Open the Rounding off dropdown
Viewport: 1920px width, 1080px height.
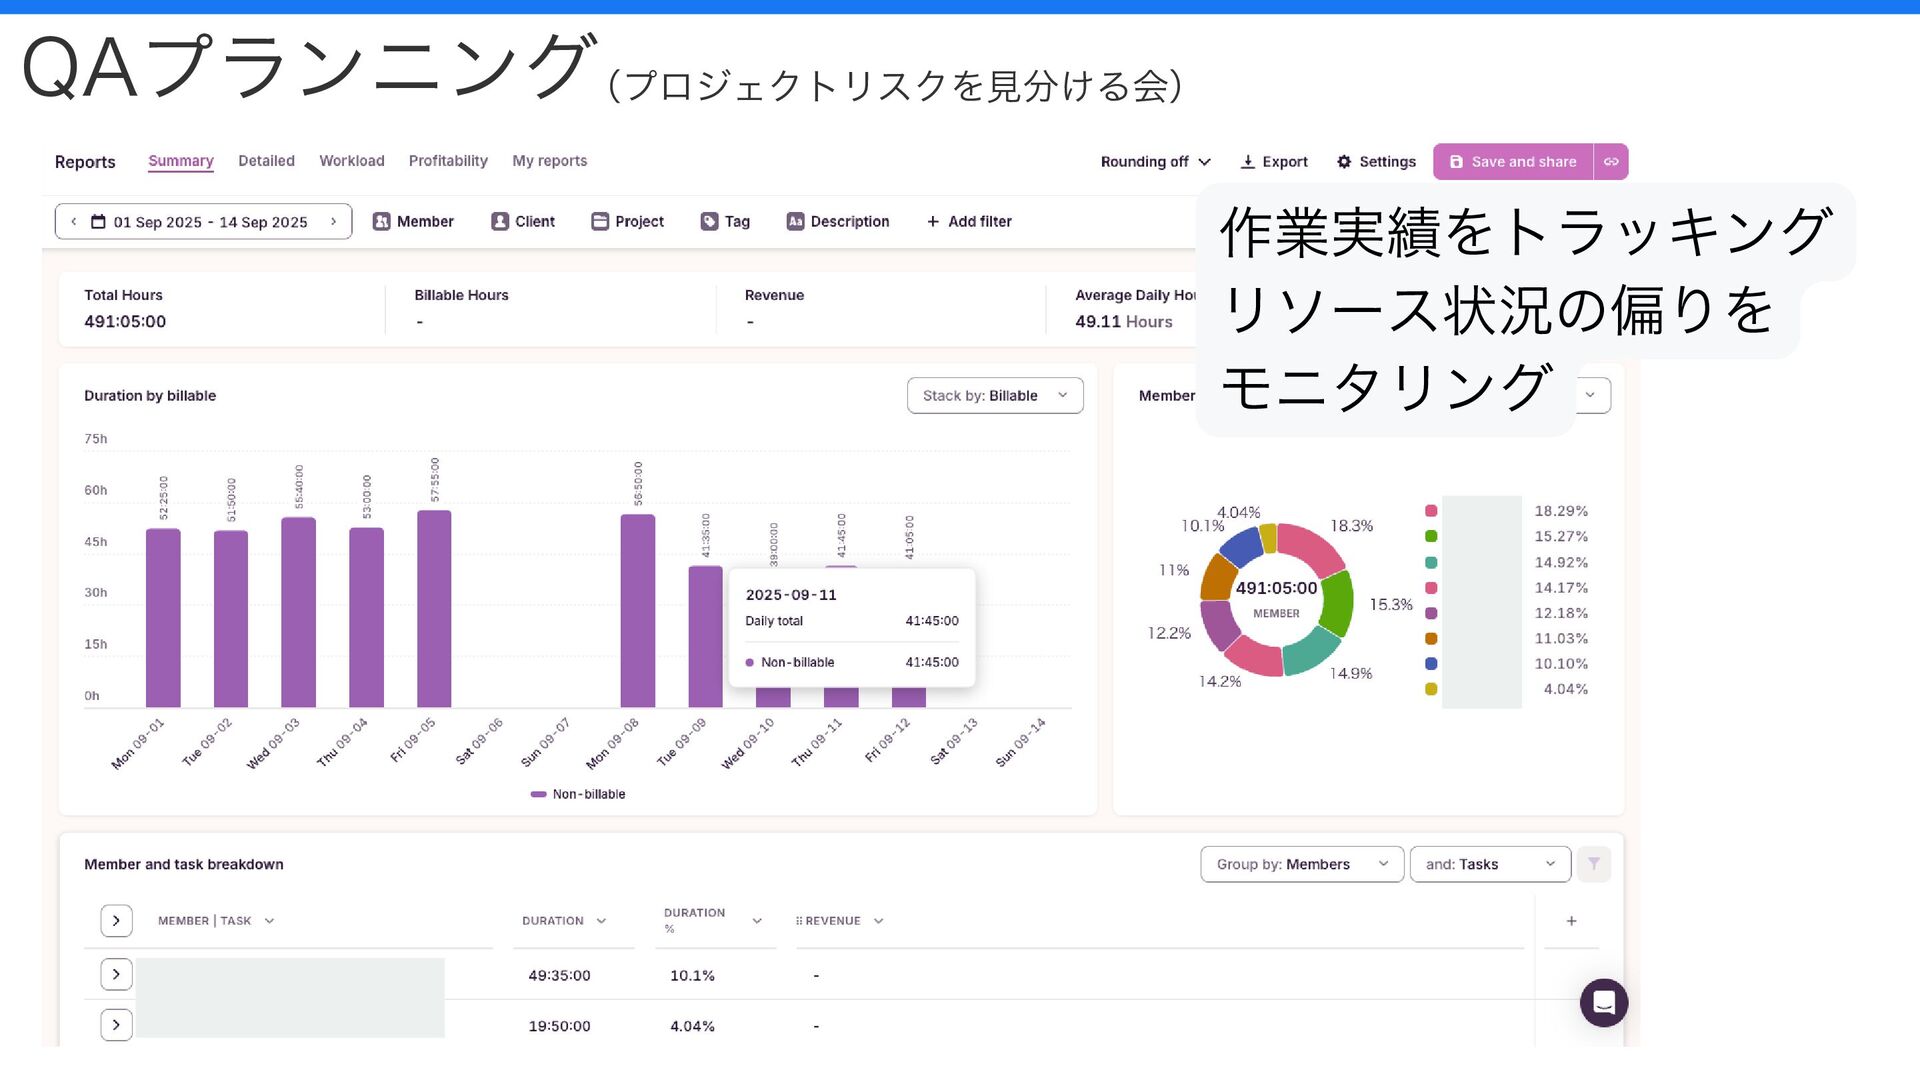1155,162
